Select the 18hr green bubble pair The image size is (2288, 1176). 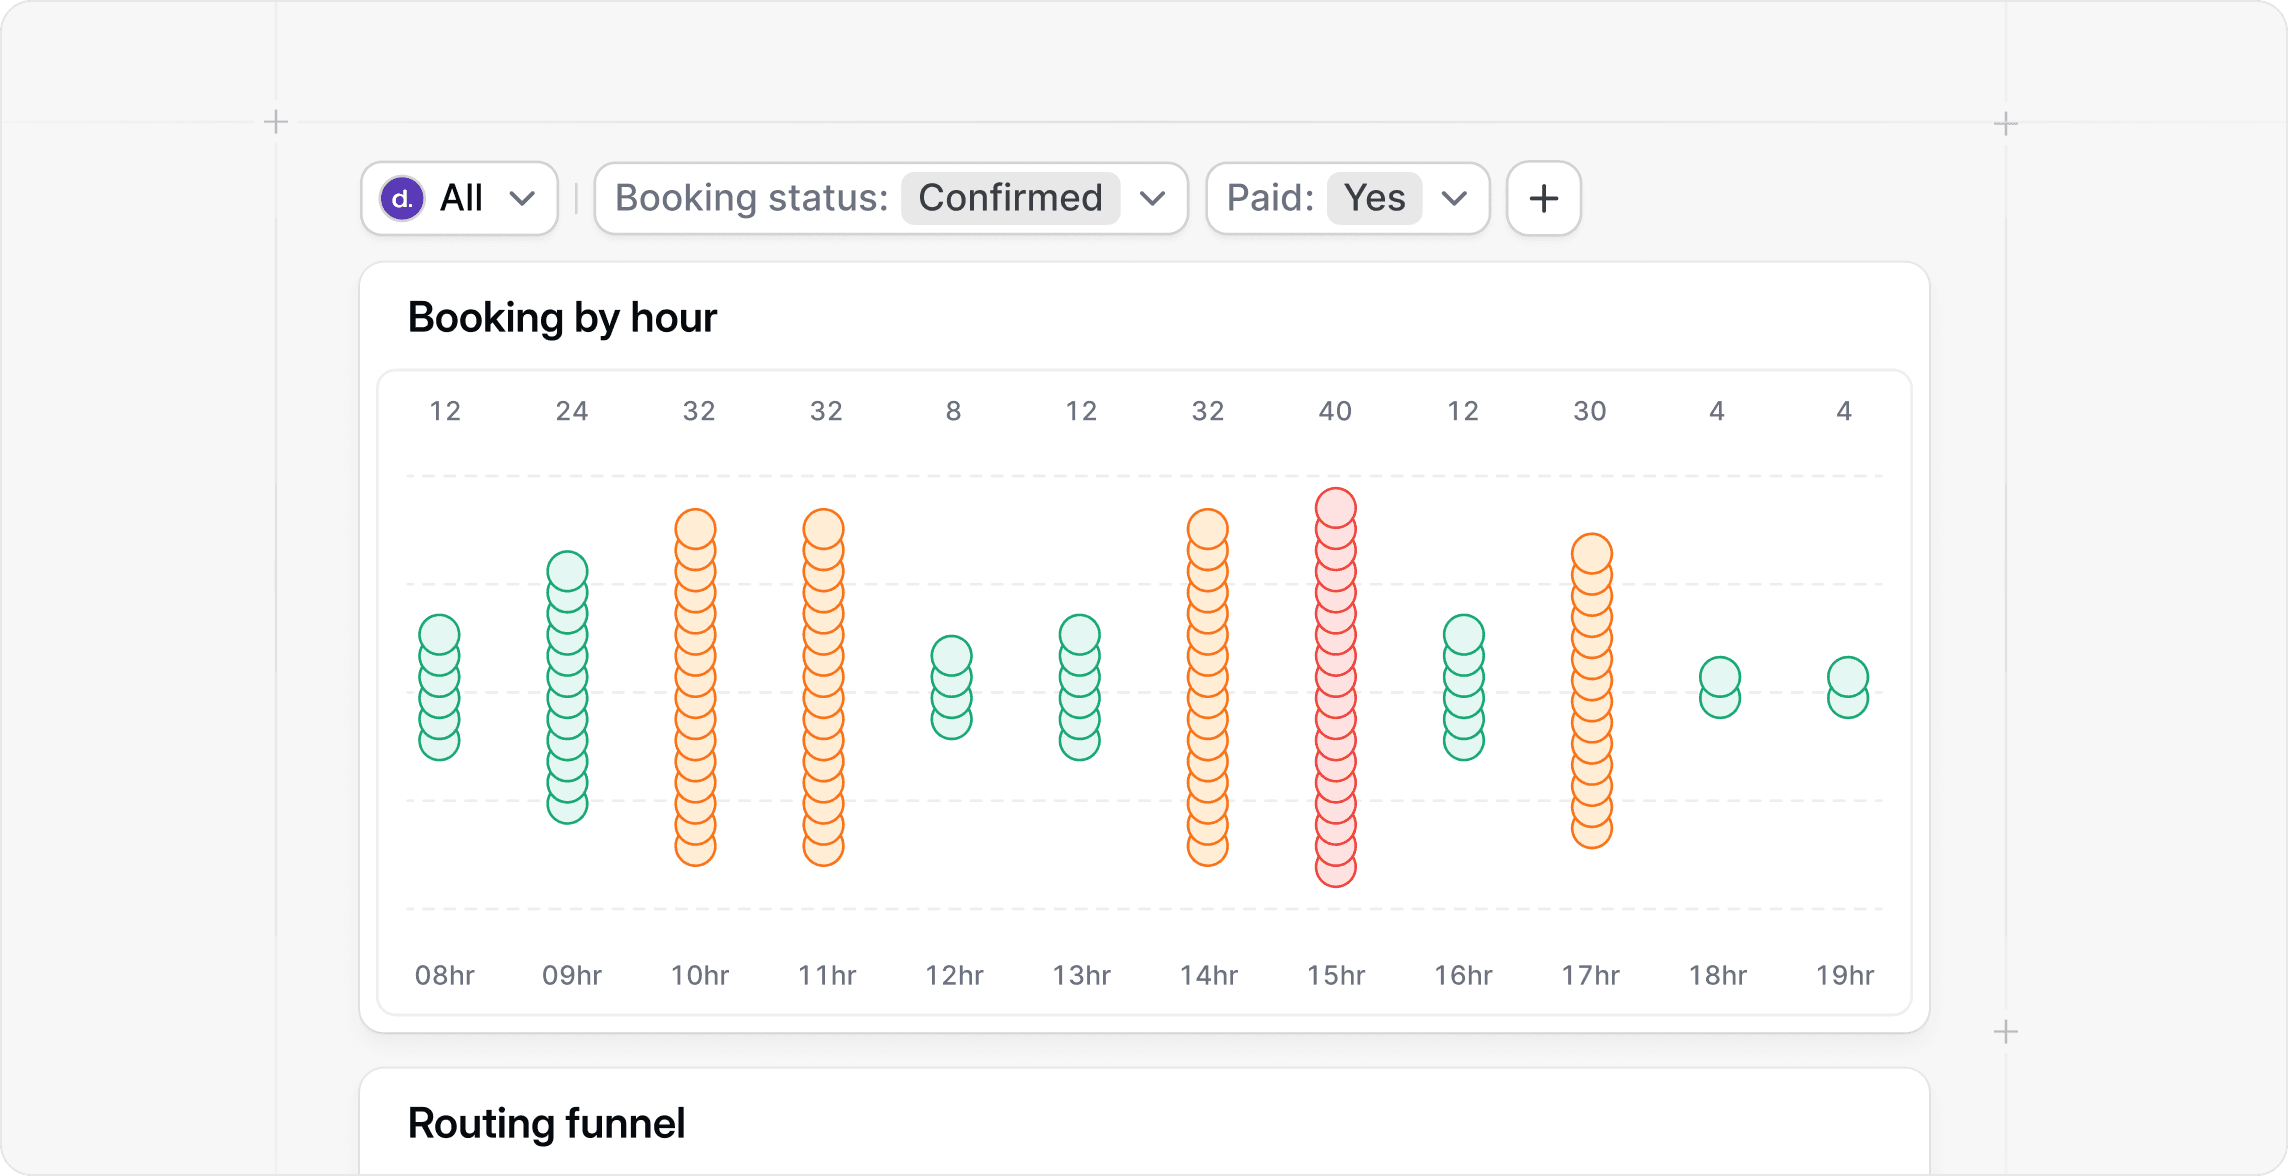click(x=1720, y=688)
